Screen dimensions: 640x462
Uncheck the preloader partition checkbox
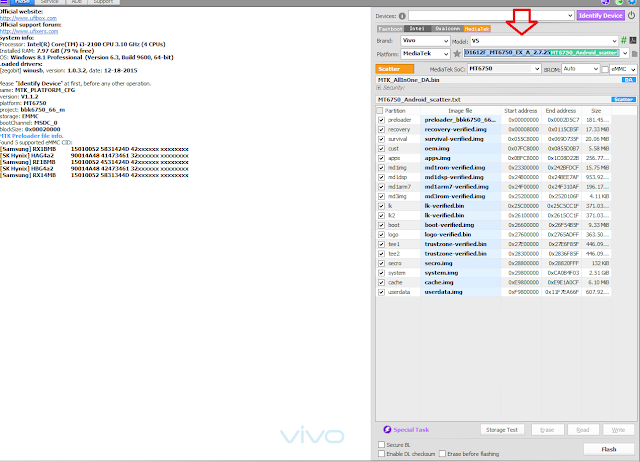coord(381,120)
